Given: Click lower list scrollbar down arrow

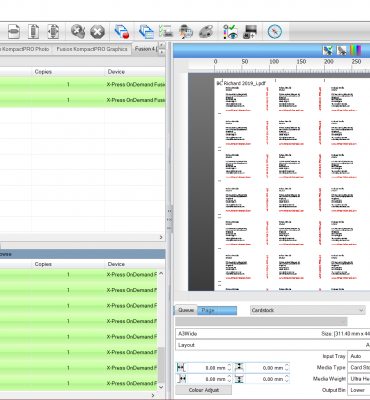Looking at the screenshot, I should pyautogui.click(x=161, y=387).
